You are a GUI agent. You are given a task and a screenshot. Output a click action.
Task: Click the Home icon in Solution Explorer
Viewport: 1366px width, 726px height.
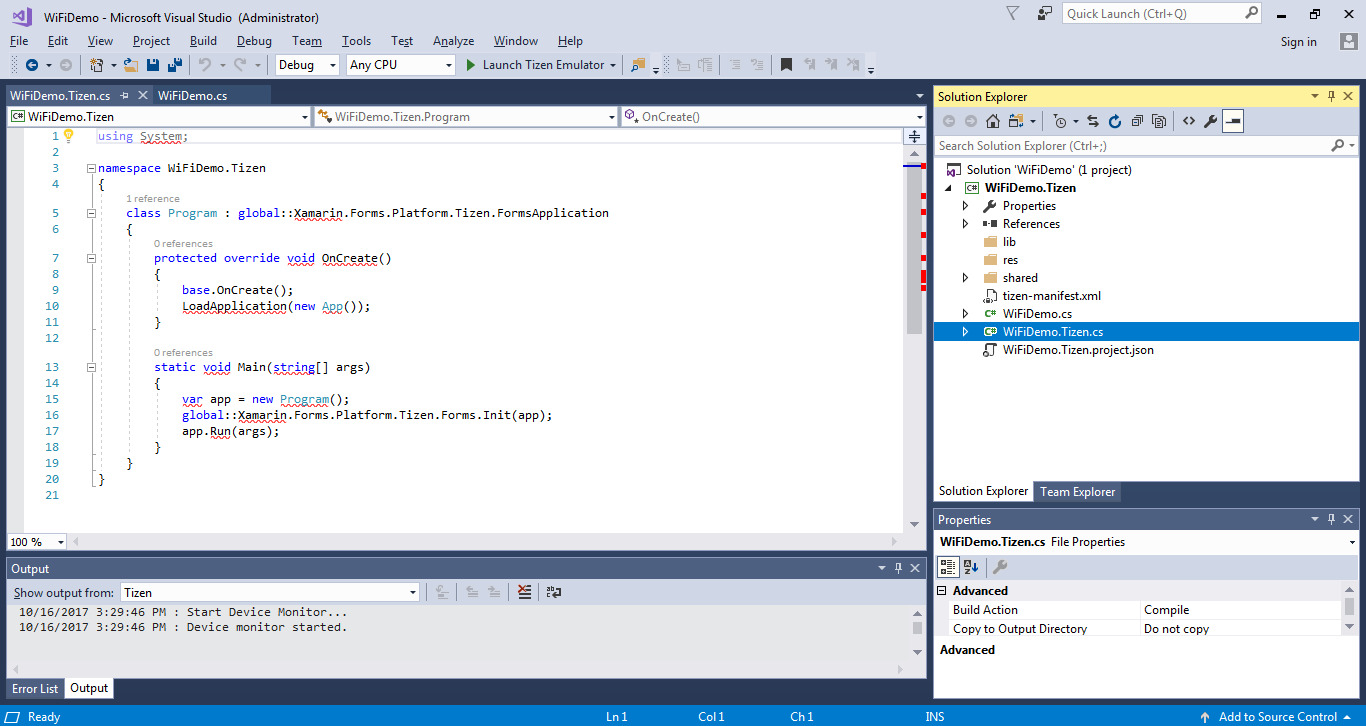(x=992, y=121)
